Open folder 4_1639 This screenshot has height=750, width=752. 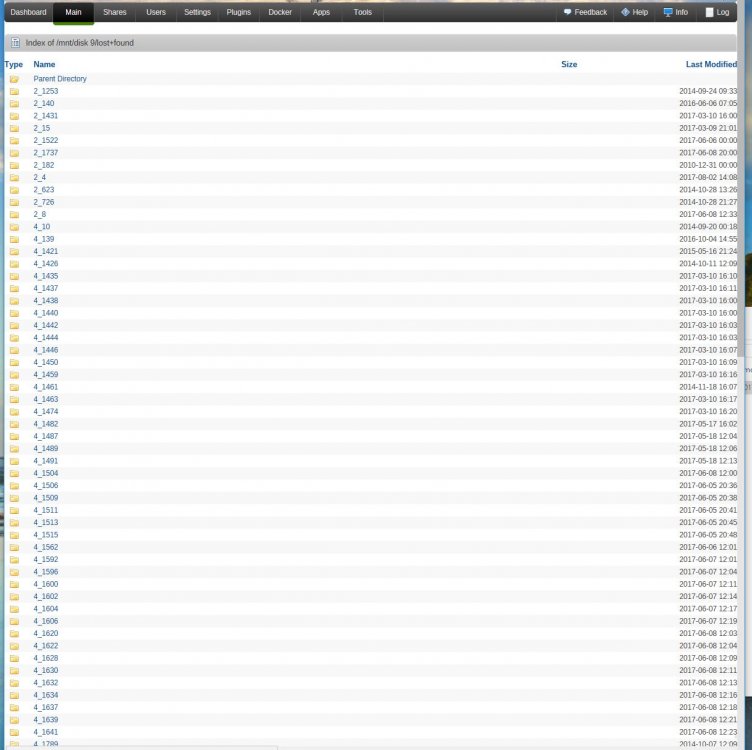[x=46, y=720]
